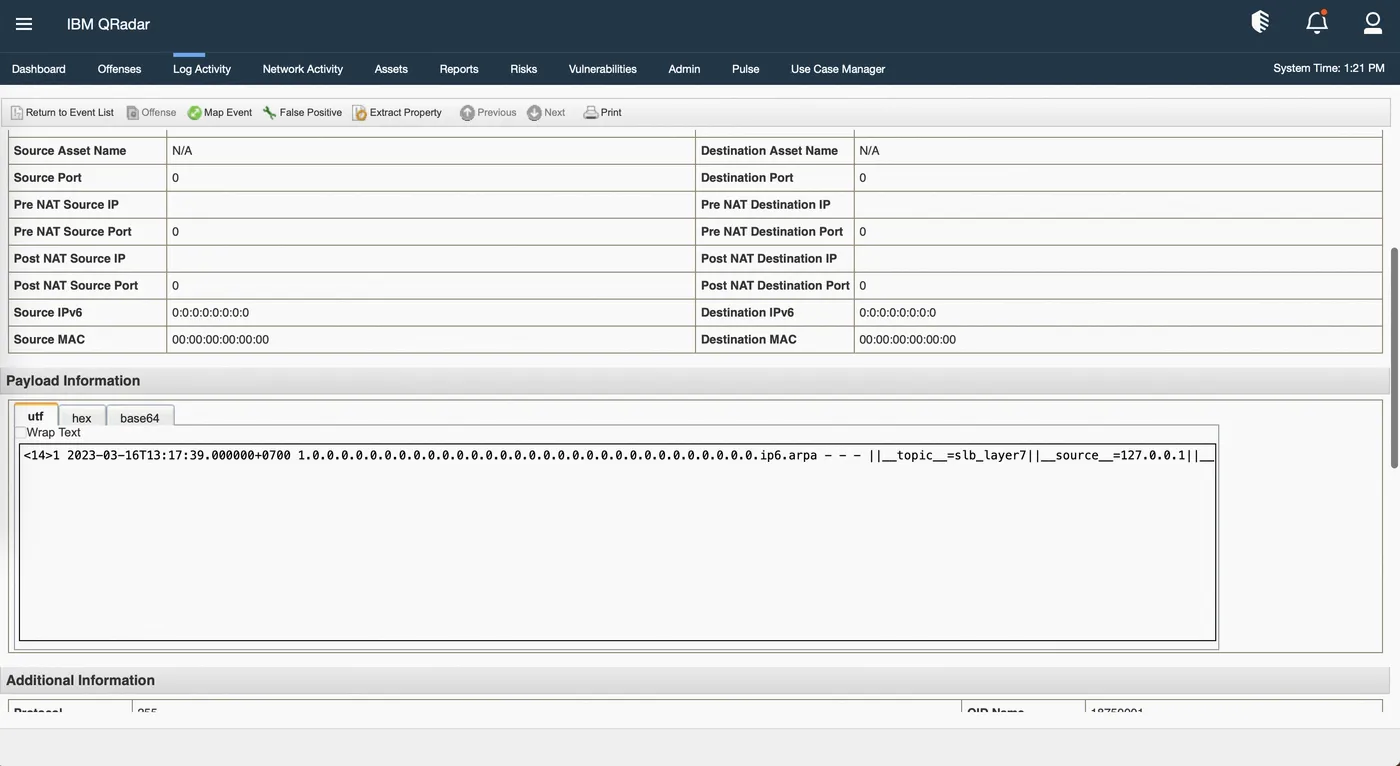The height and width of the screenshot is (766, 1400).
Task: Click the Pre NAT Destination Port label
Action: 772,232
